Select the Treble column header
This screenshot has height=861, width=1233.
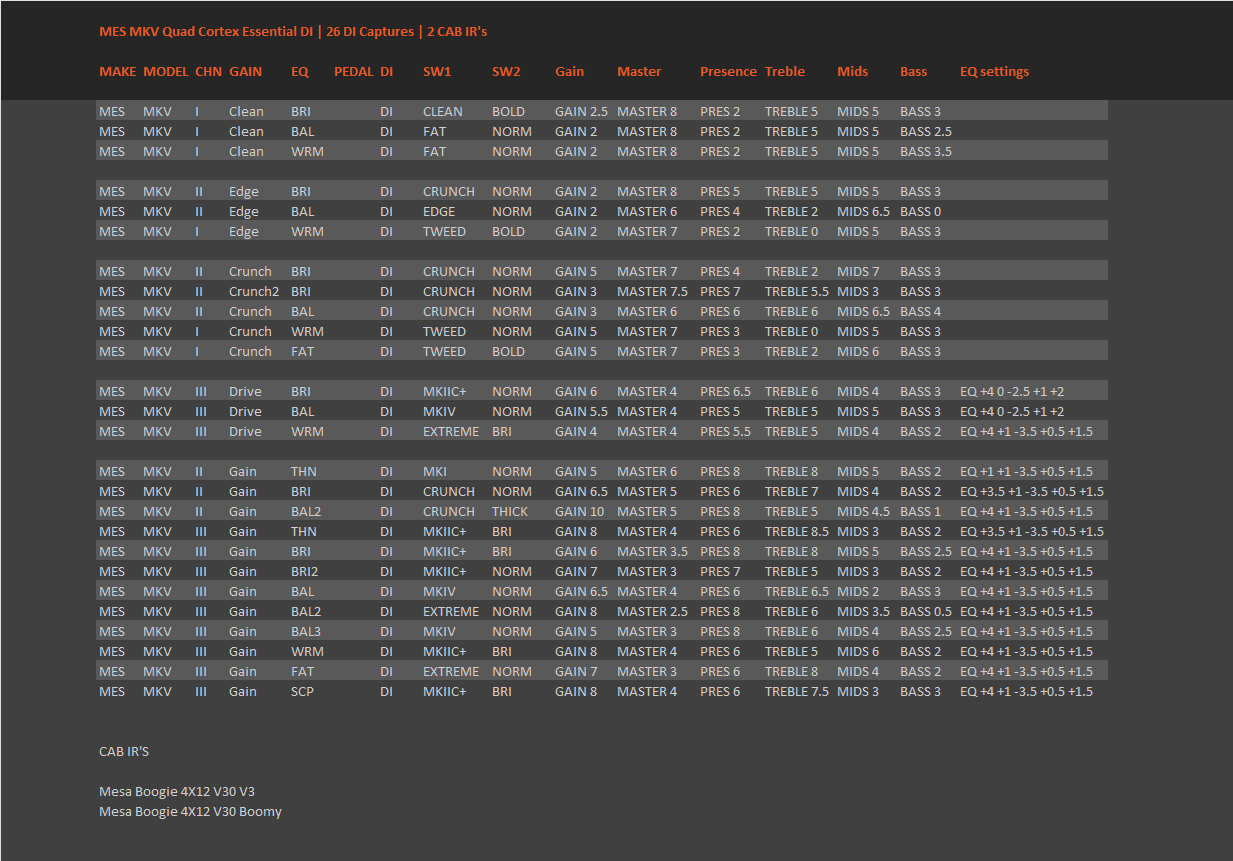point(785,72)
